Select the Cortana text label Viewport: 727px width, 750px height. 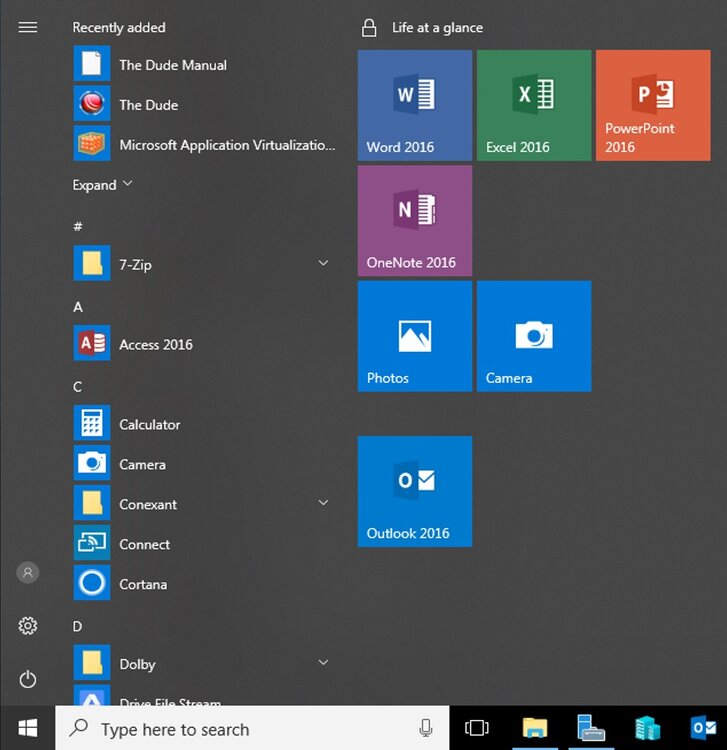(143, 585)
